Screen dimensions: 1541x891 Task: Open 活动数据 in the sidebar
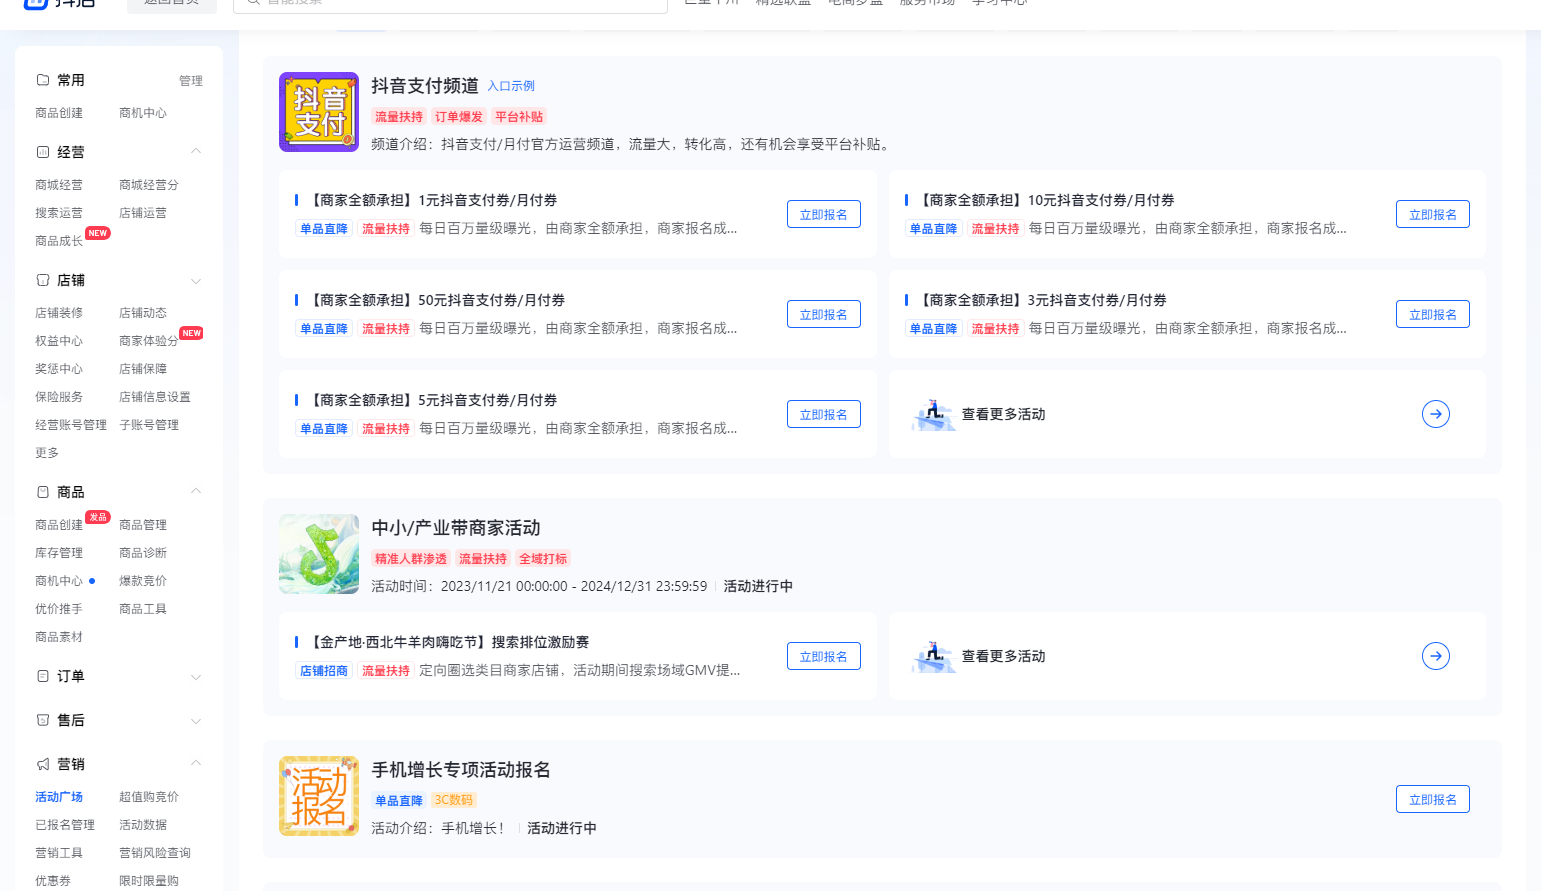(x=143, y=825)
